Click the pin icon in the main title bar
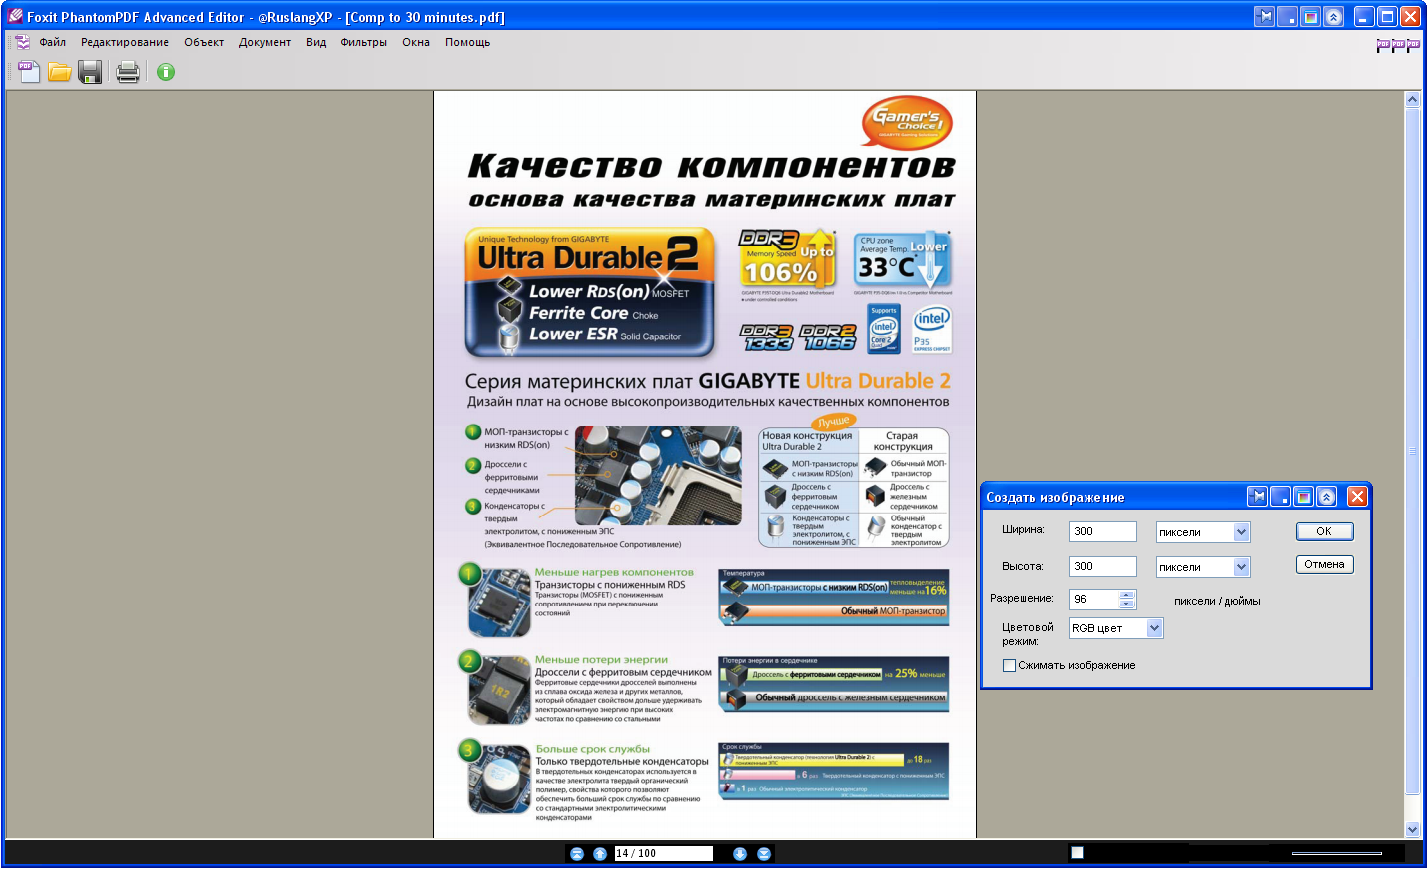 tap(1265, 17)
